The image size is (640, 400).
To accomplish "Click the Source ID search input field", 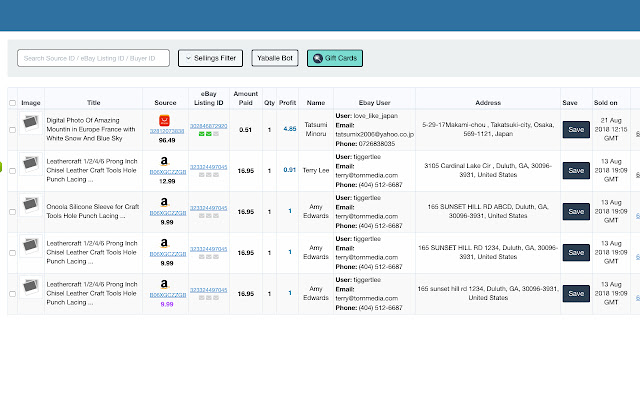I will [x=93, y=59].
